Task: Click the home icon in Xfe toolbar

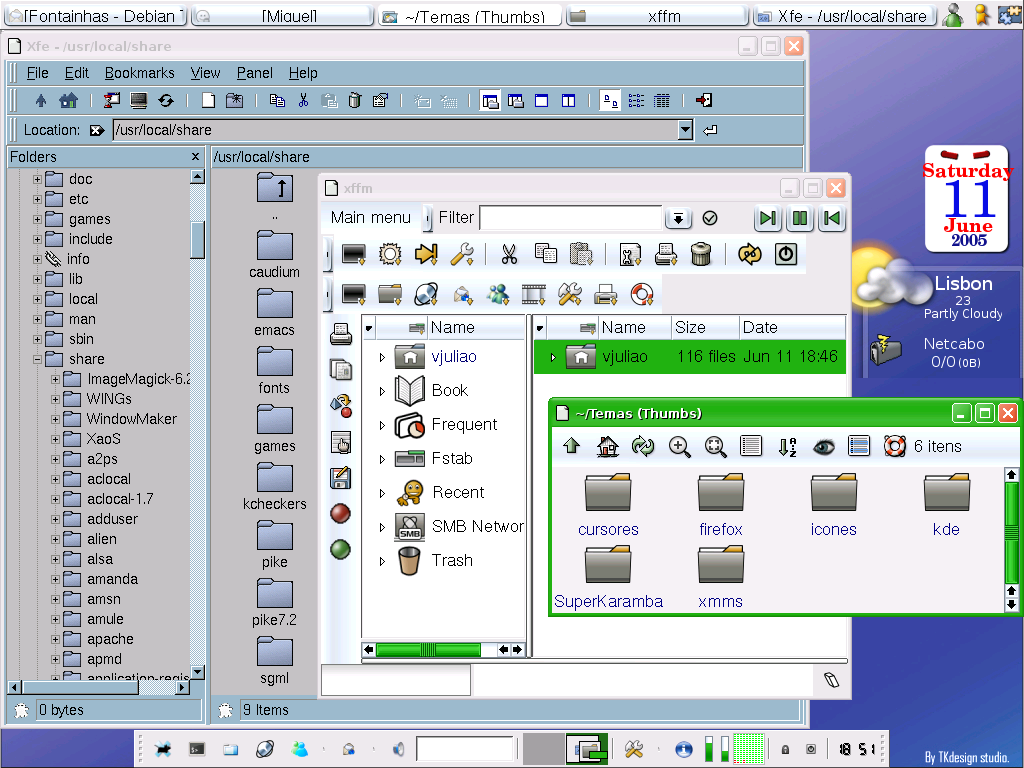Action: coord(68,101)
